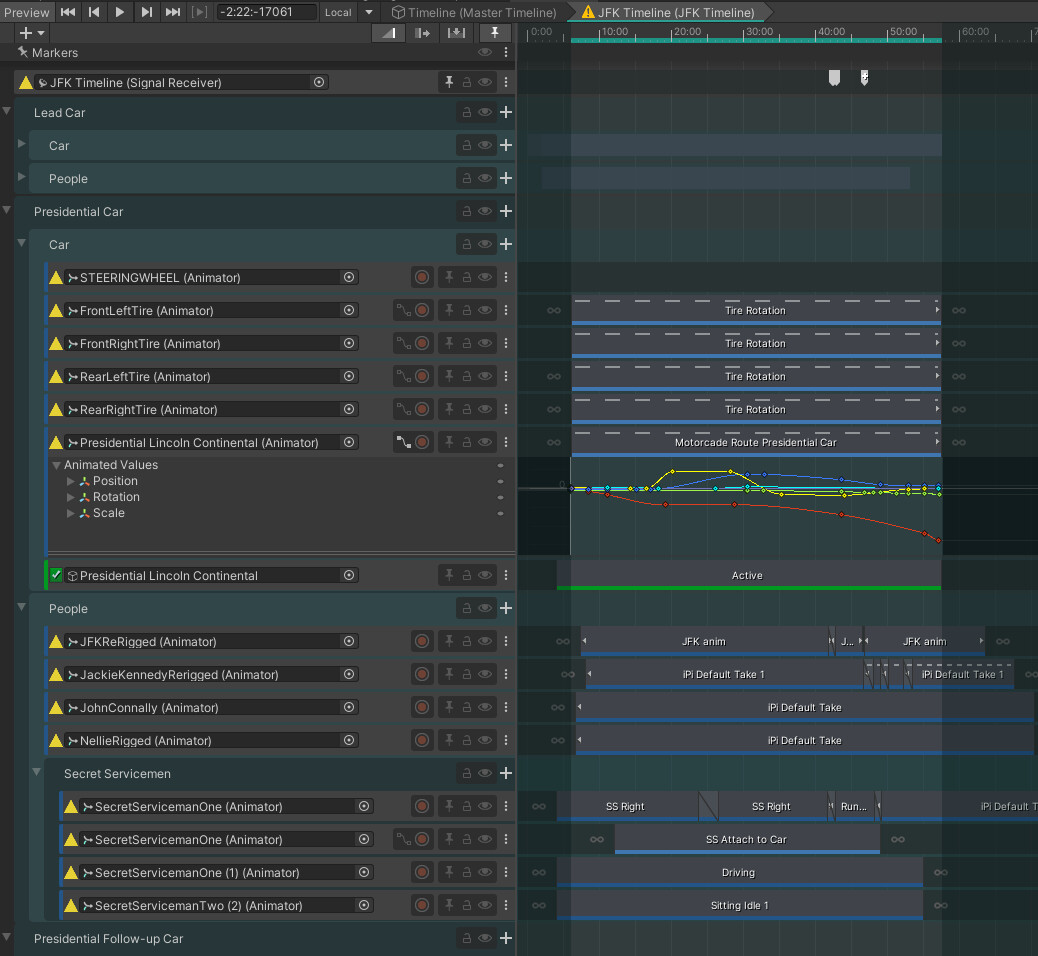Expand the People group under Lead Car
The width and height of the screenshot is (1038, 956).
point(21,176)
